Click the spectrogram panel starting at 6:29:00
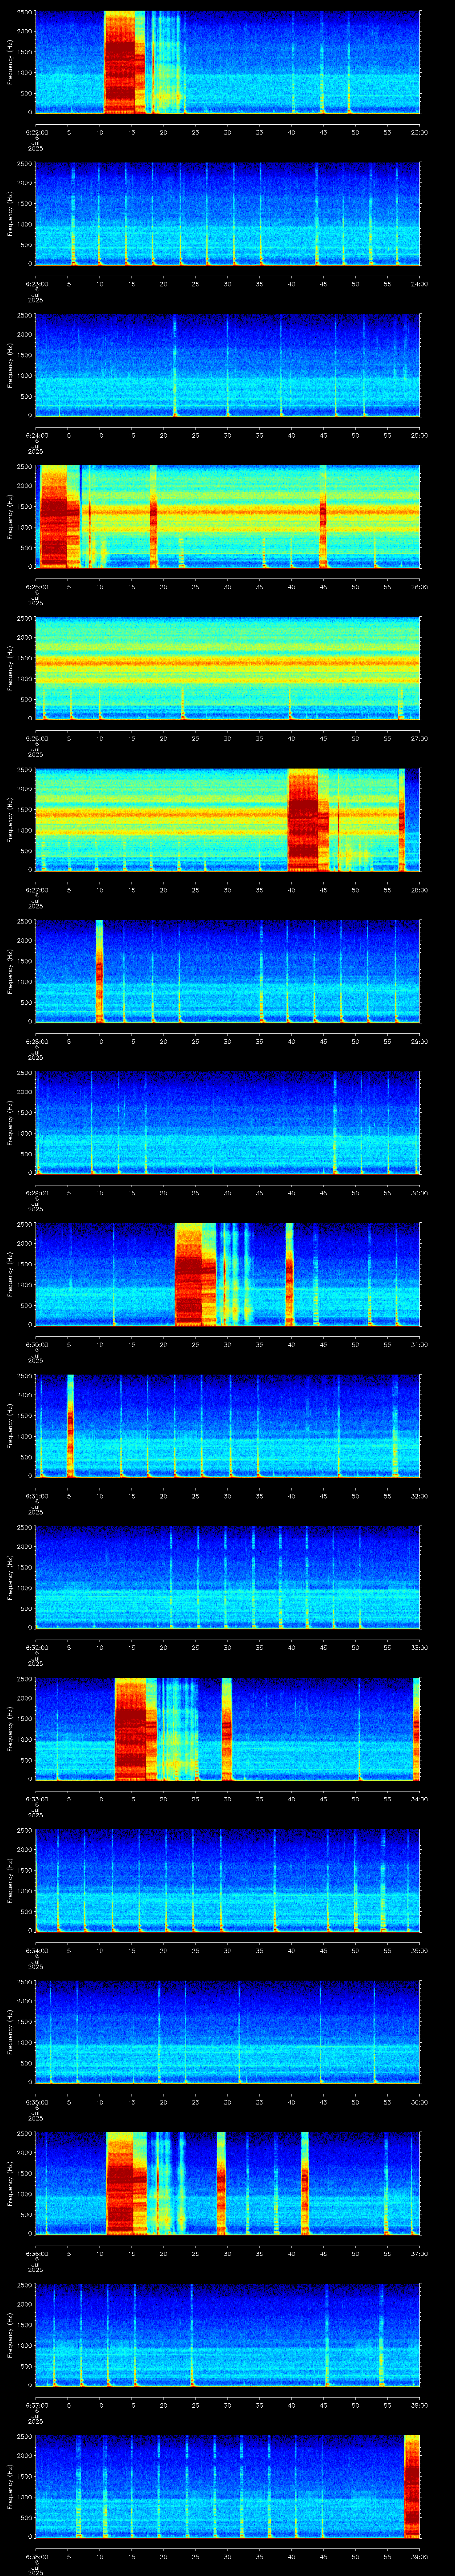Viewport: 455px width, 2576px height. point(227,1122)
